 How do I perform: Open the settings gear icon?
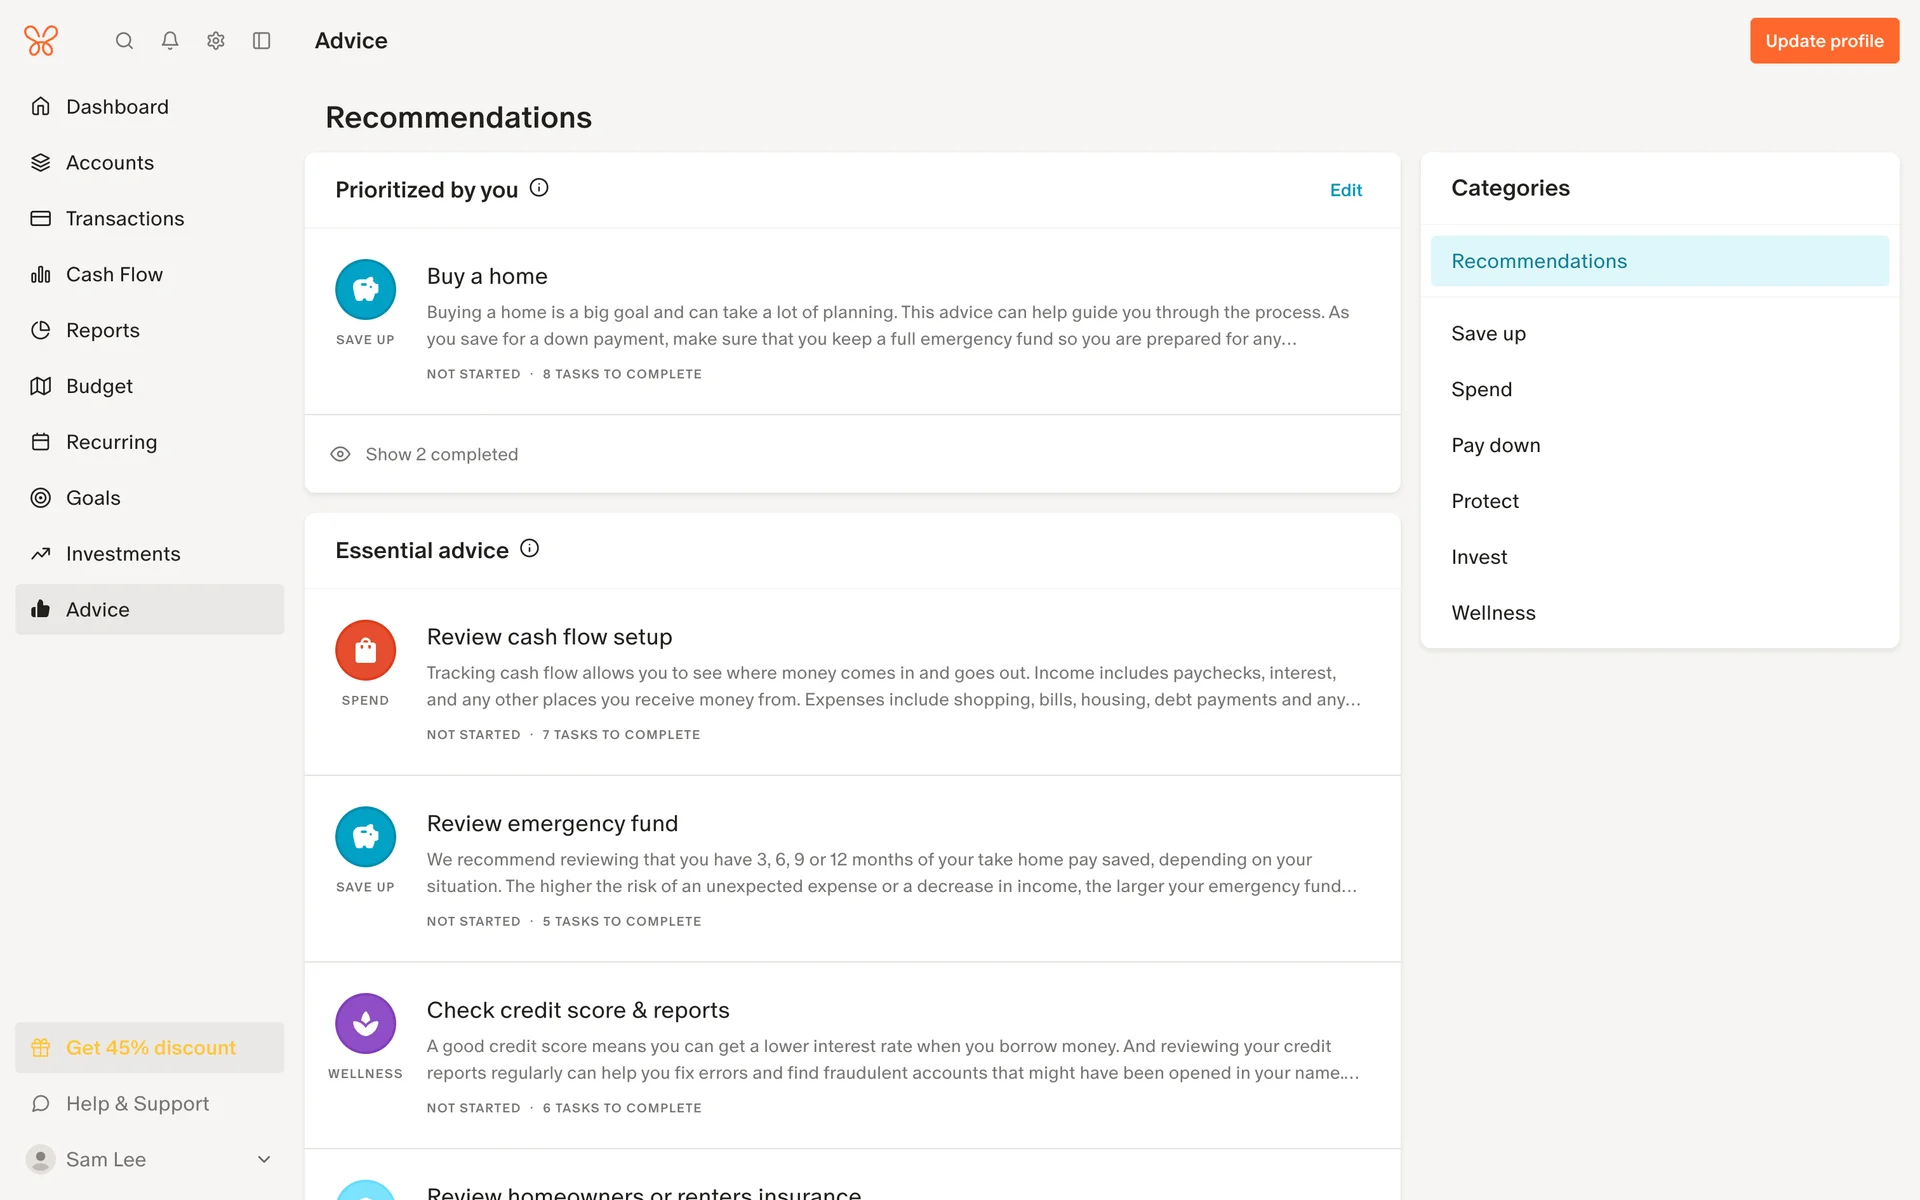pos(216,41)
